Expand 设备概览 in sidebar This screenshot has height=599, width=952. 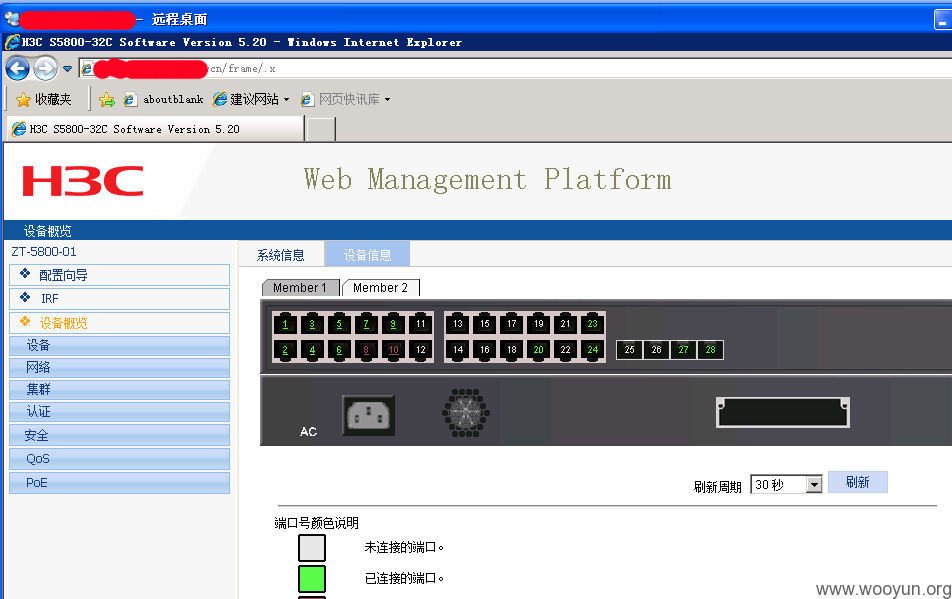120,322
